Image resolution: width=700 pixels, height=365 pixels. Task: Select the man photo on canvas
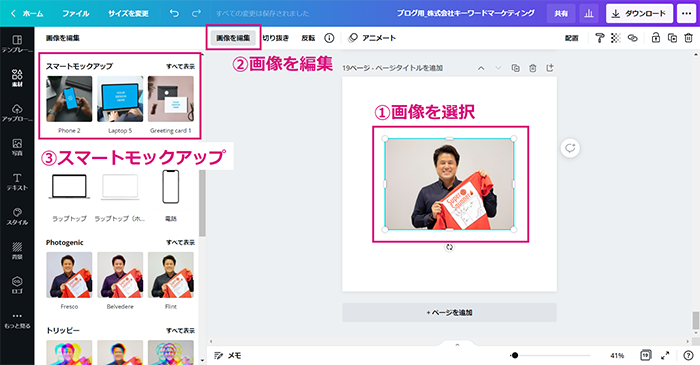click(x=449, y=184)
